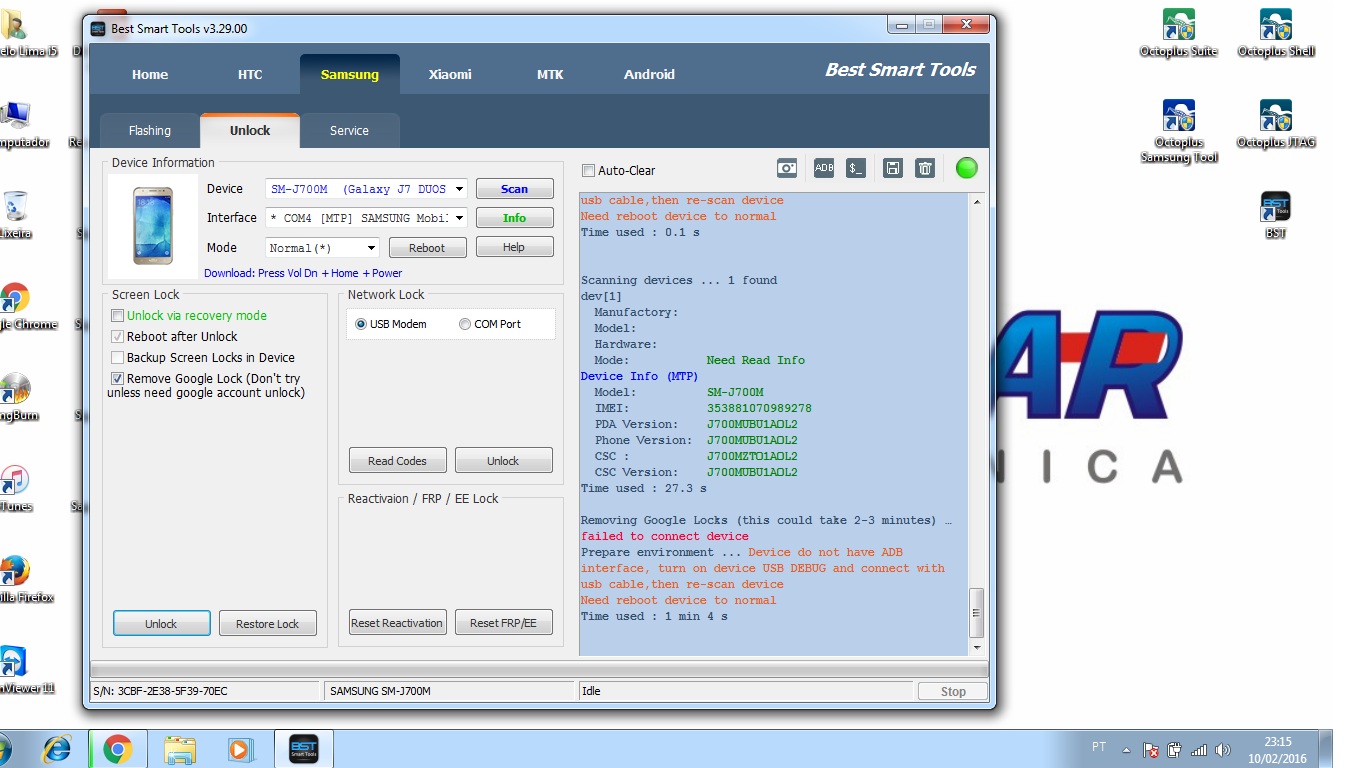
Task: Show hidden tray icons arrow
Action: pos(1127,749)
